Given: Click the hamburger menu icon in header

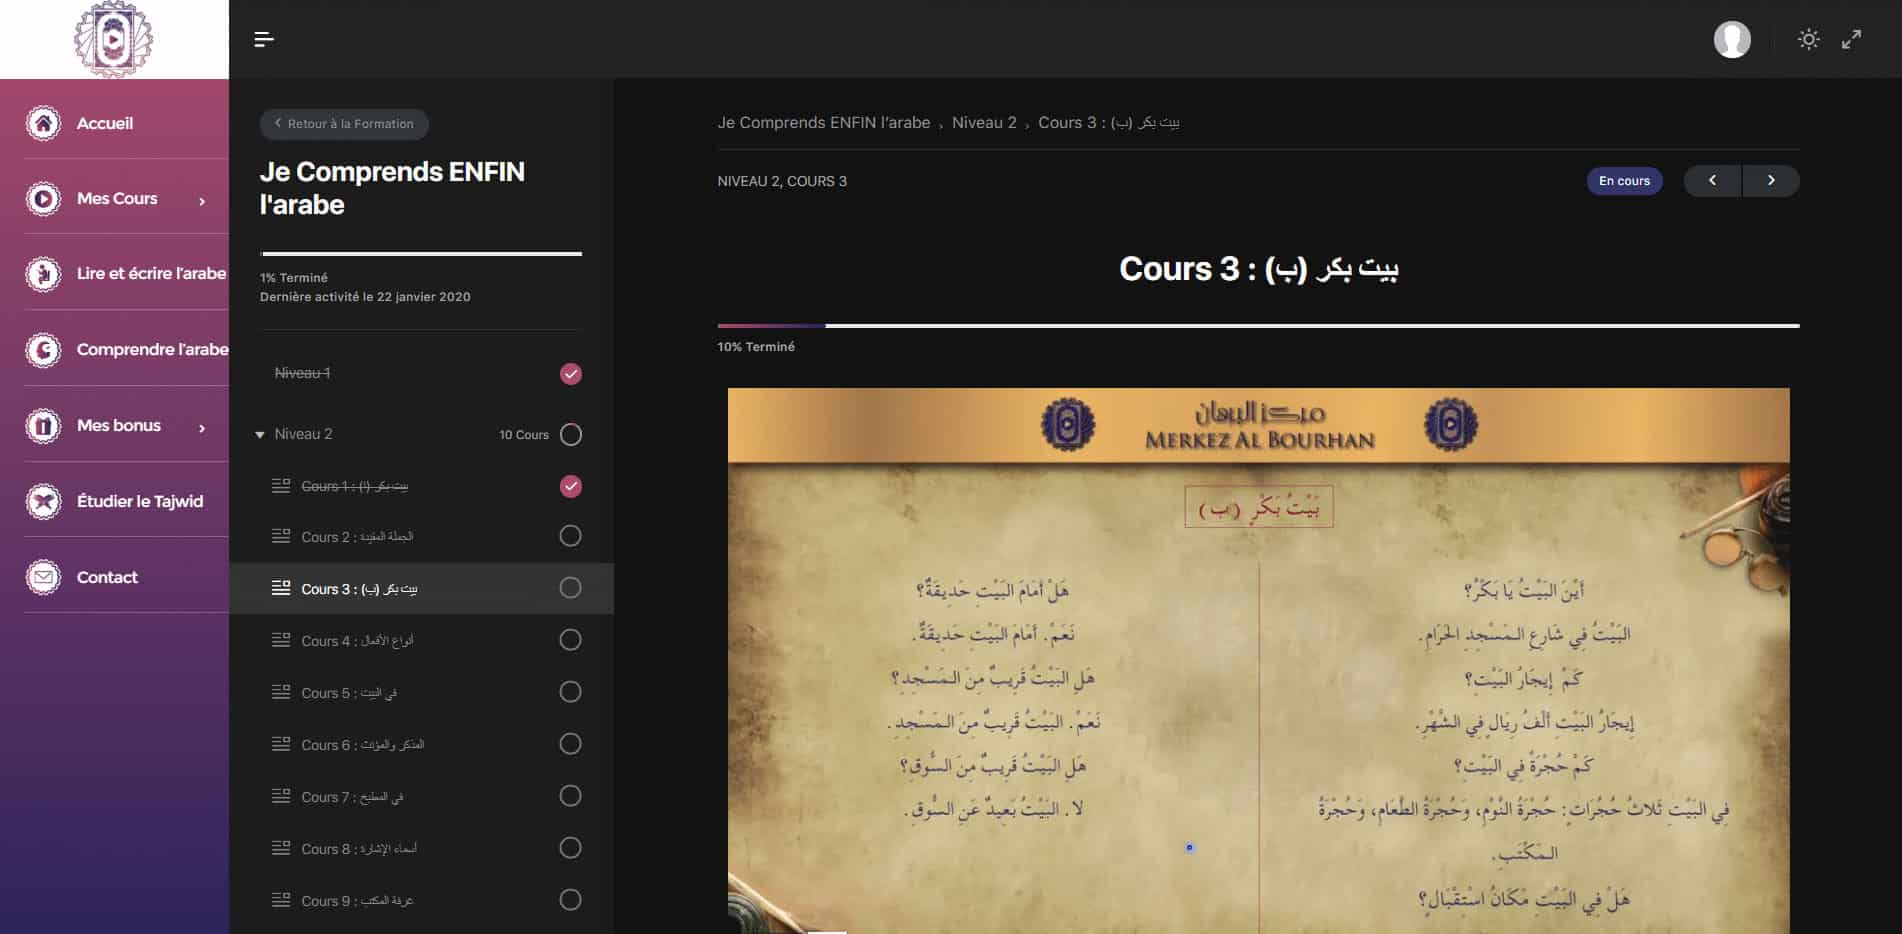Looking at the screenshot, I should [x=264, y=39].
